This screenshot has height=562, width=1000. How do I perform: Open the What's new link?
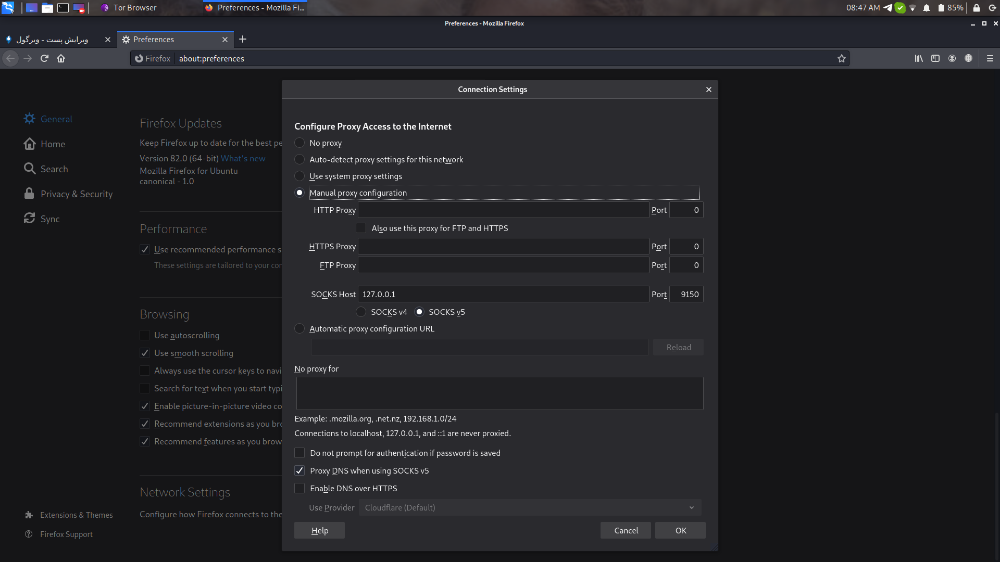(x=243, y=158)
